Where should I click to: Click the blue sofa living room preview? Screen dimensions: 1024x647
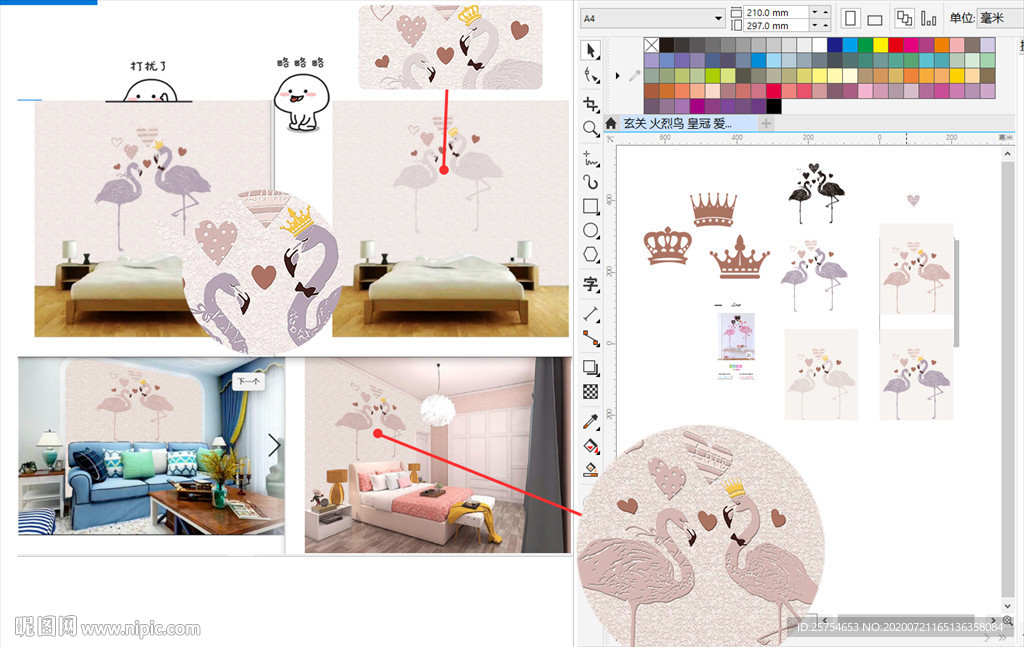(152, 446)
